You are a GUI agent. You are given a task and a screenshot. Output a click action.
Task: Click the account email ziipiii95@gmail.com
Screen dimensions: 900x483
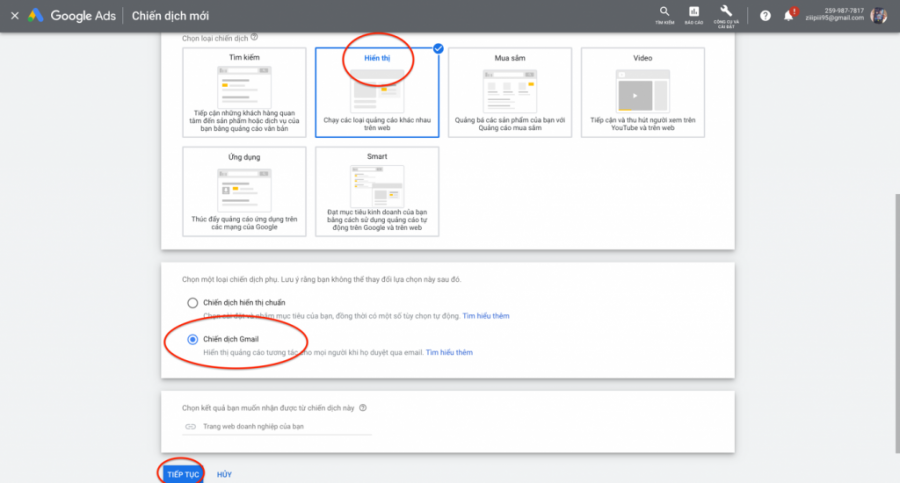(x=834, y=18)
